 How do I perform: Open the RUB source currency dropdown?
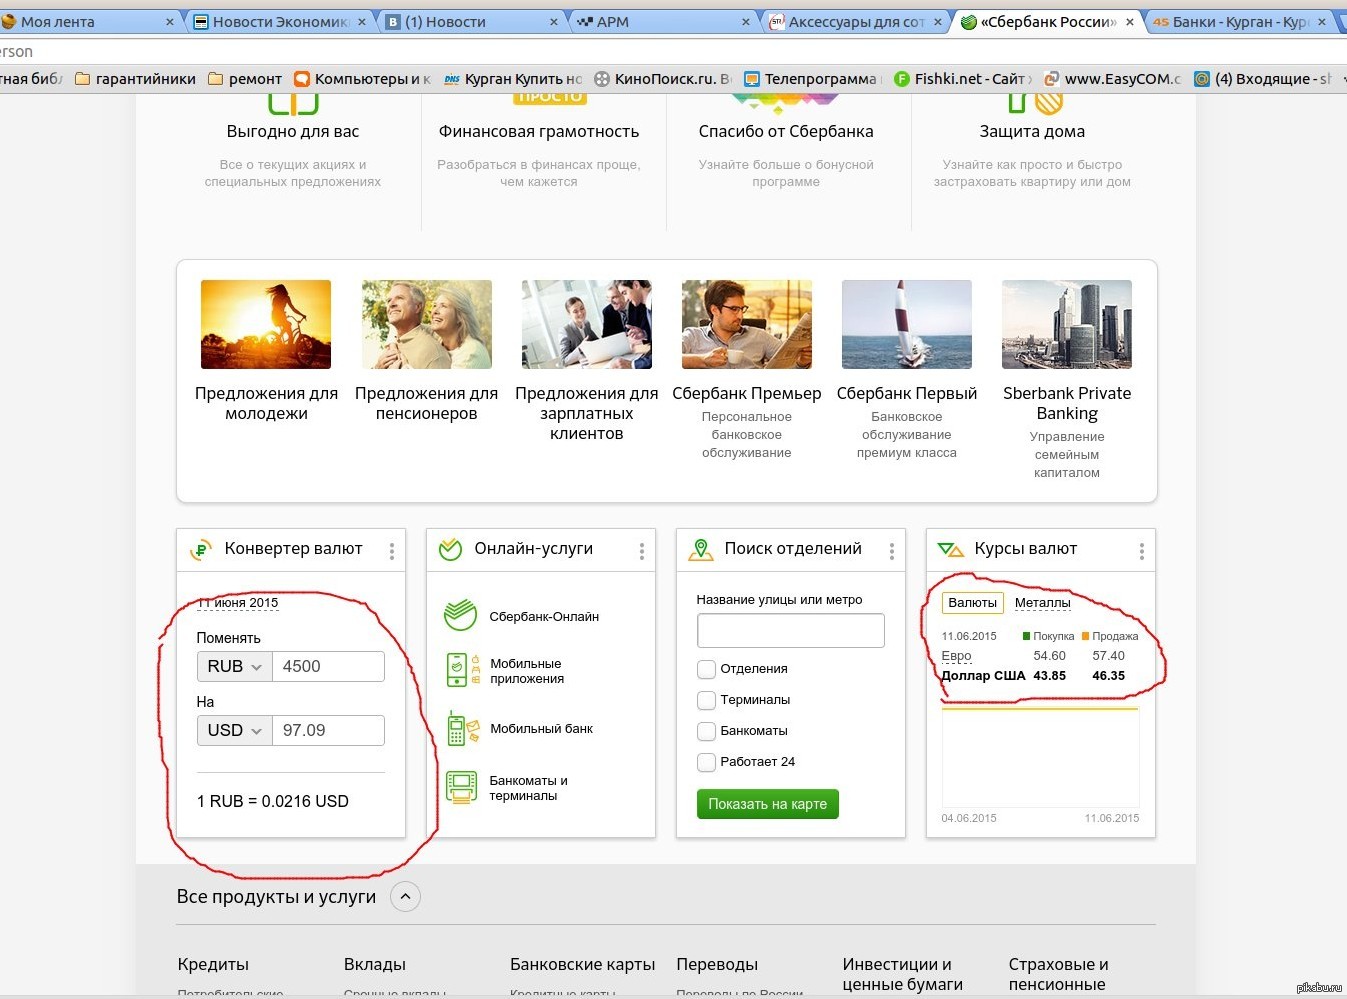pos(234,666)
